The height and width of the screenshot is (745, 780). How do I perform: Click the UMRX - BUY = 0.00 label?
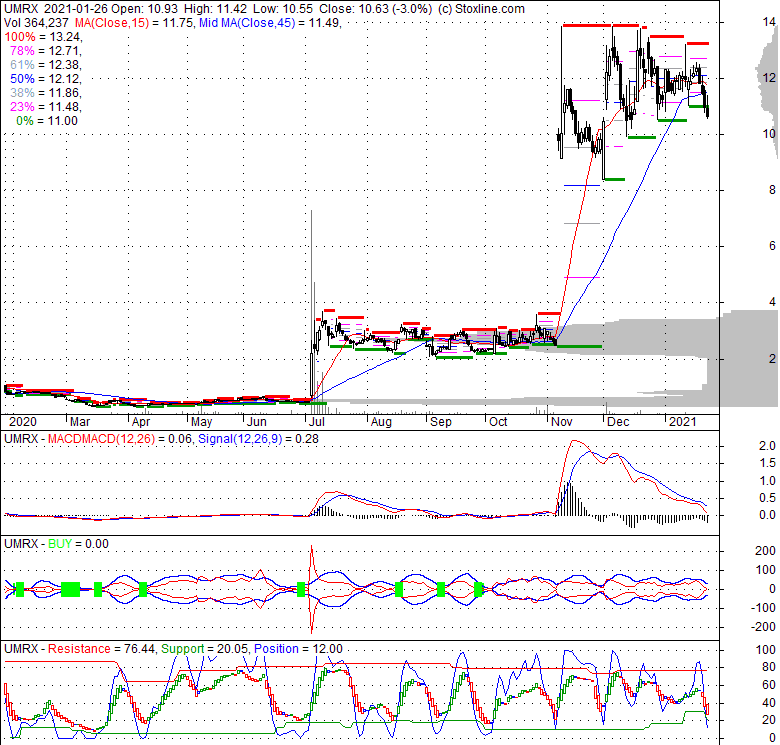click(56, 544)
